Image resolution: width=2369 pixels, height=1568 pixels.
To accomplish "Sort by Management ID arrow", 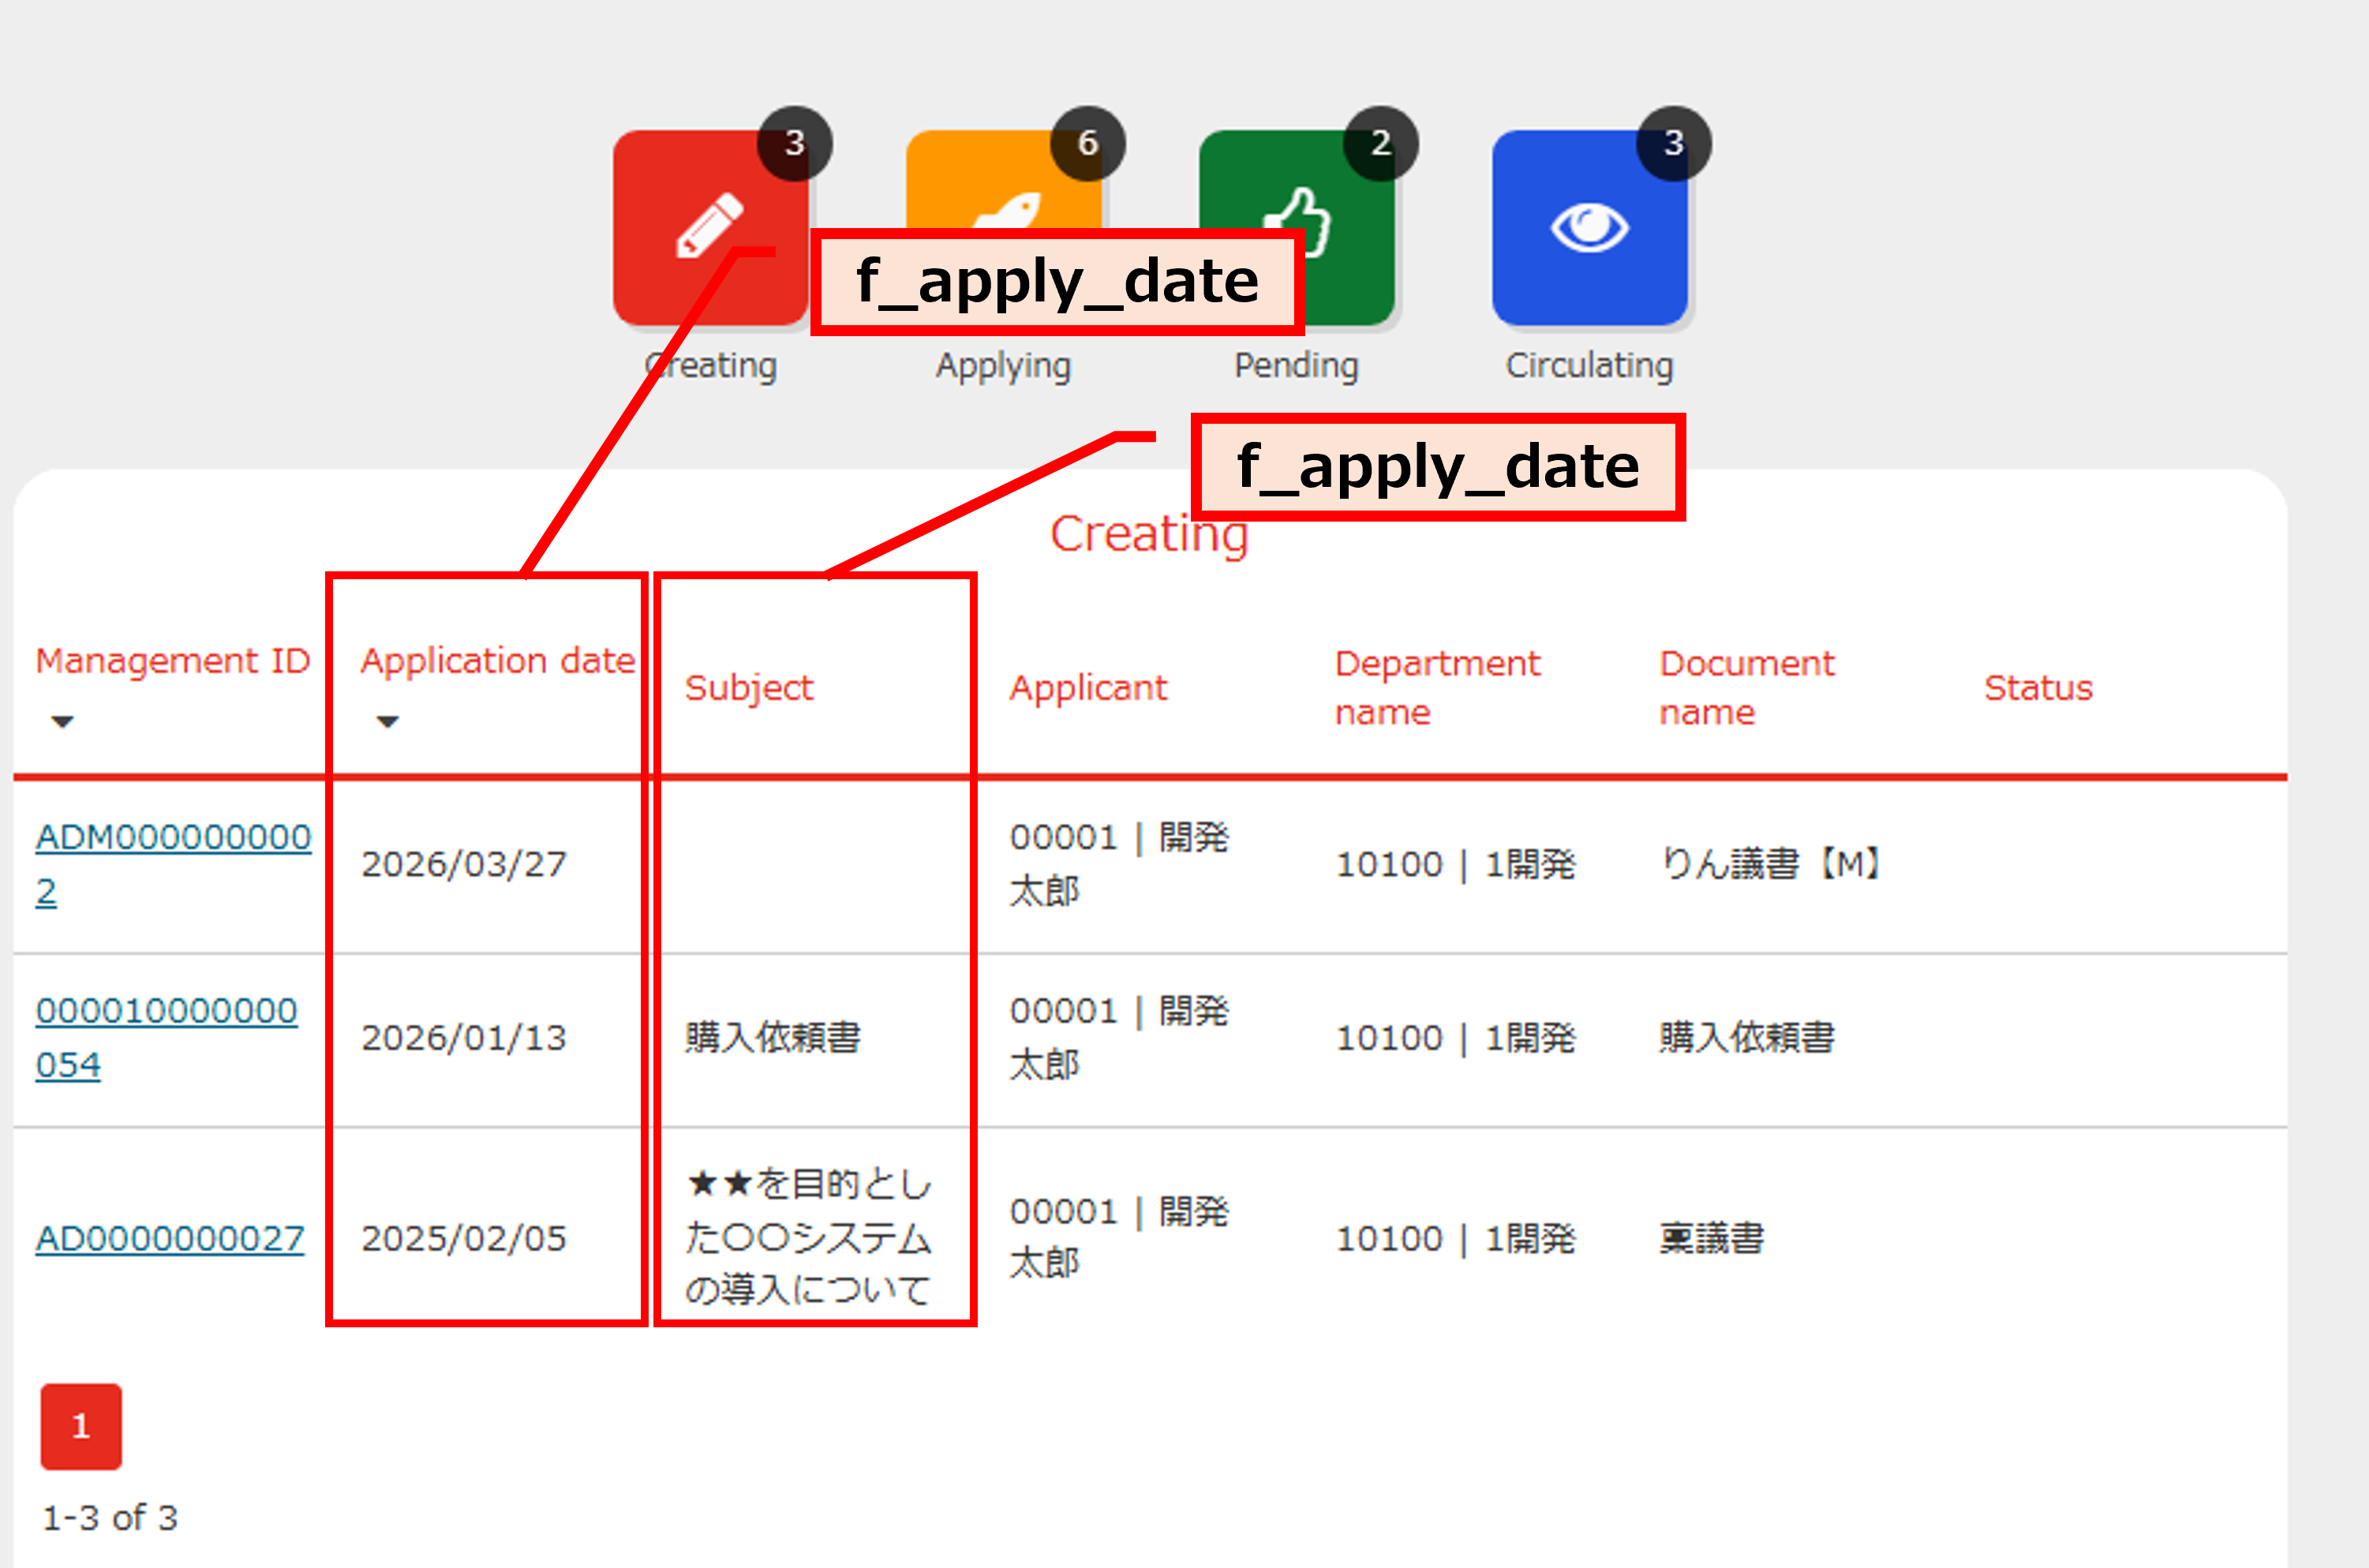I will coord(62,721).
